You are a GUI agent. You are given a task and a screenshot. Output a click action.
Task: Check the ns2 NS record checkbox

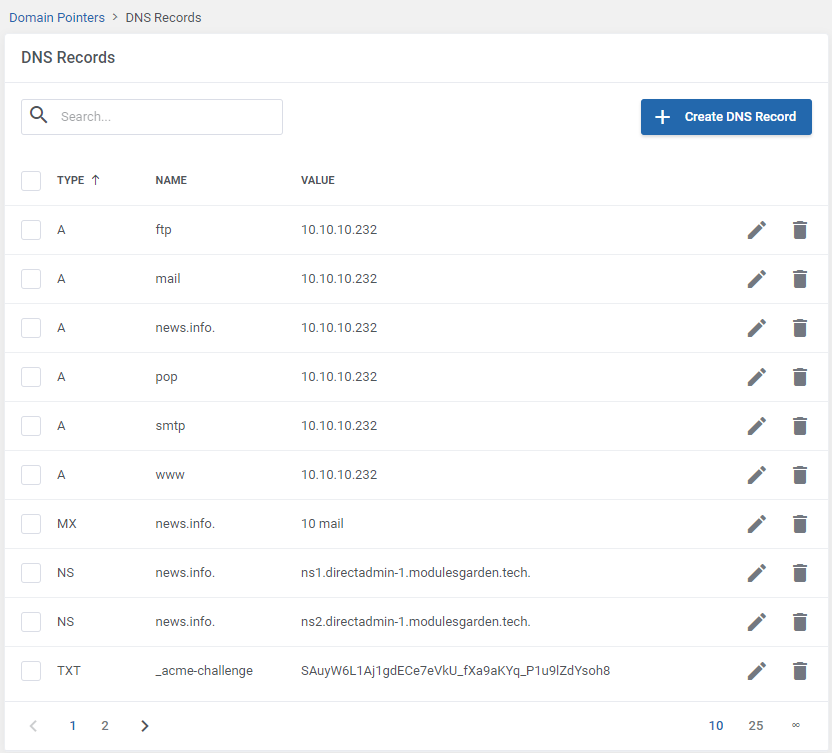click(x=31, y=622)
